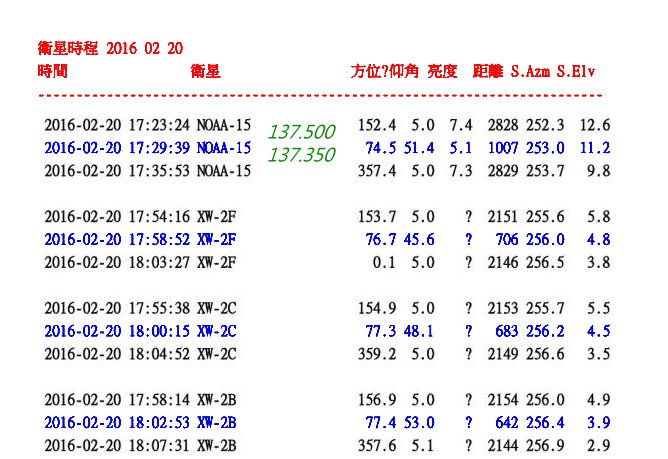Click the distance value 642 for XW-2B
Screen dimensions: 668x459
point(507,422)
